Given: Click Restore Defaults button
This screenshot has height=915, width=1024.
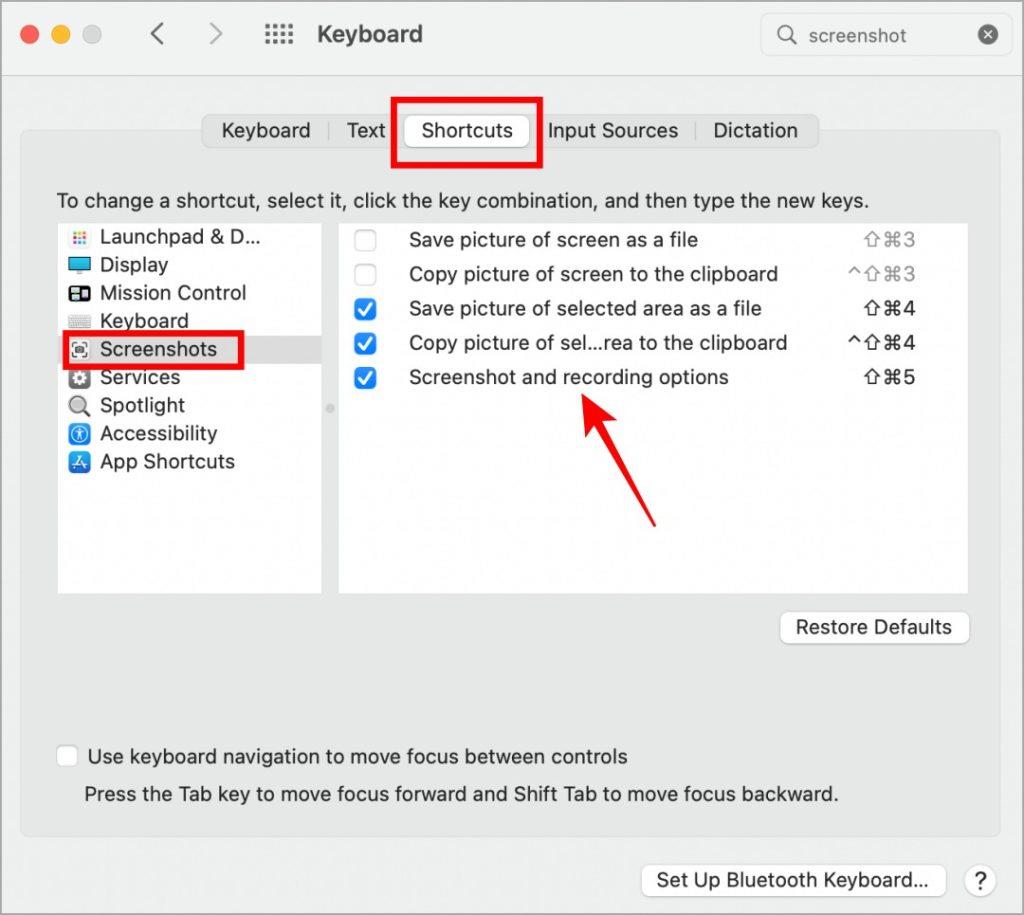Looking at the screenshot, I should (874, 628).
